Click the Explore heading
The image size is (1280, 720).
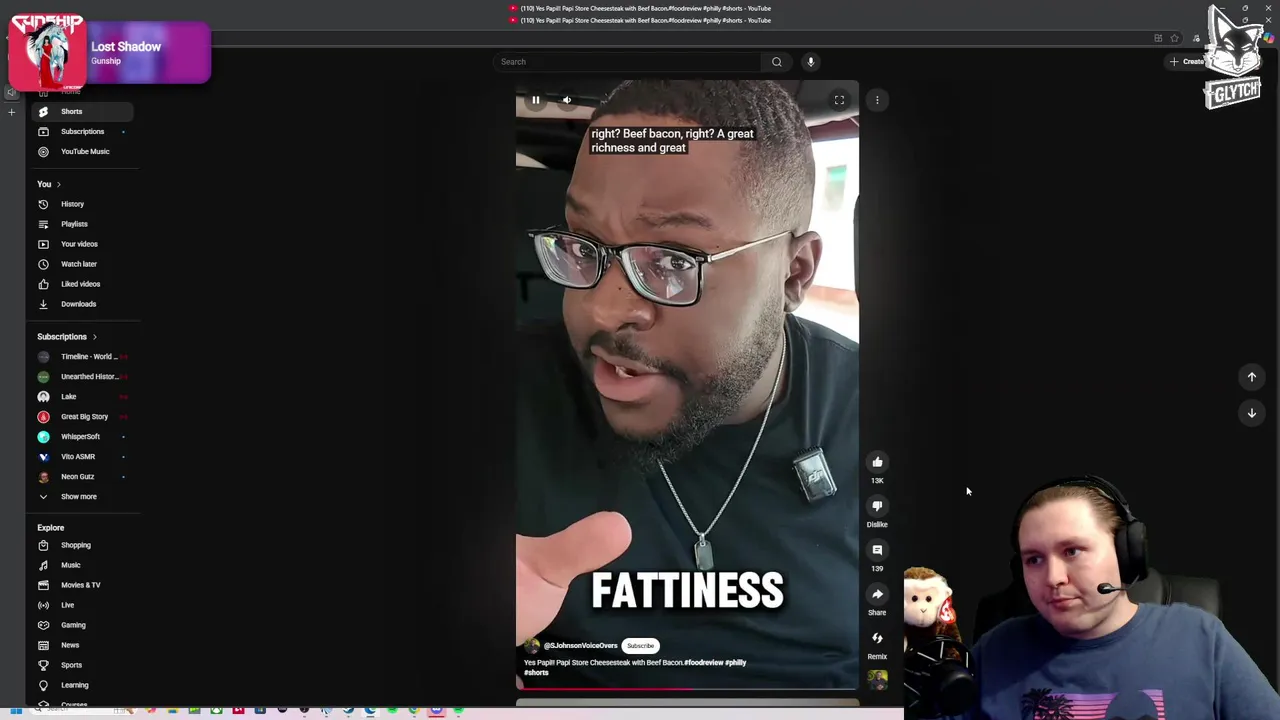point(51,528)
